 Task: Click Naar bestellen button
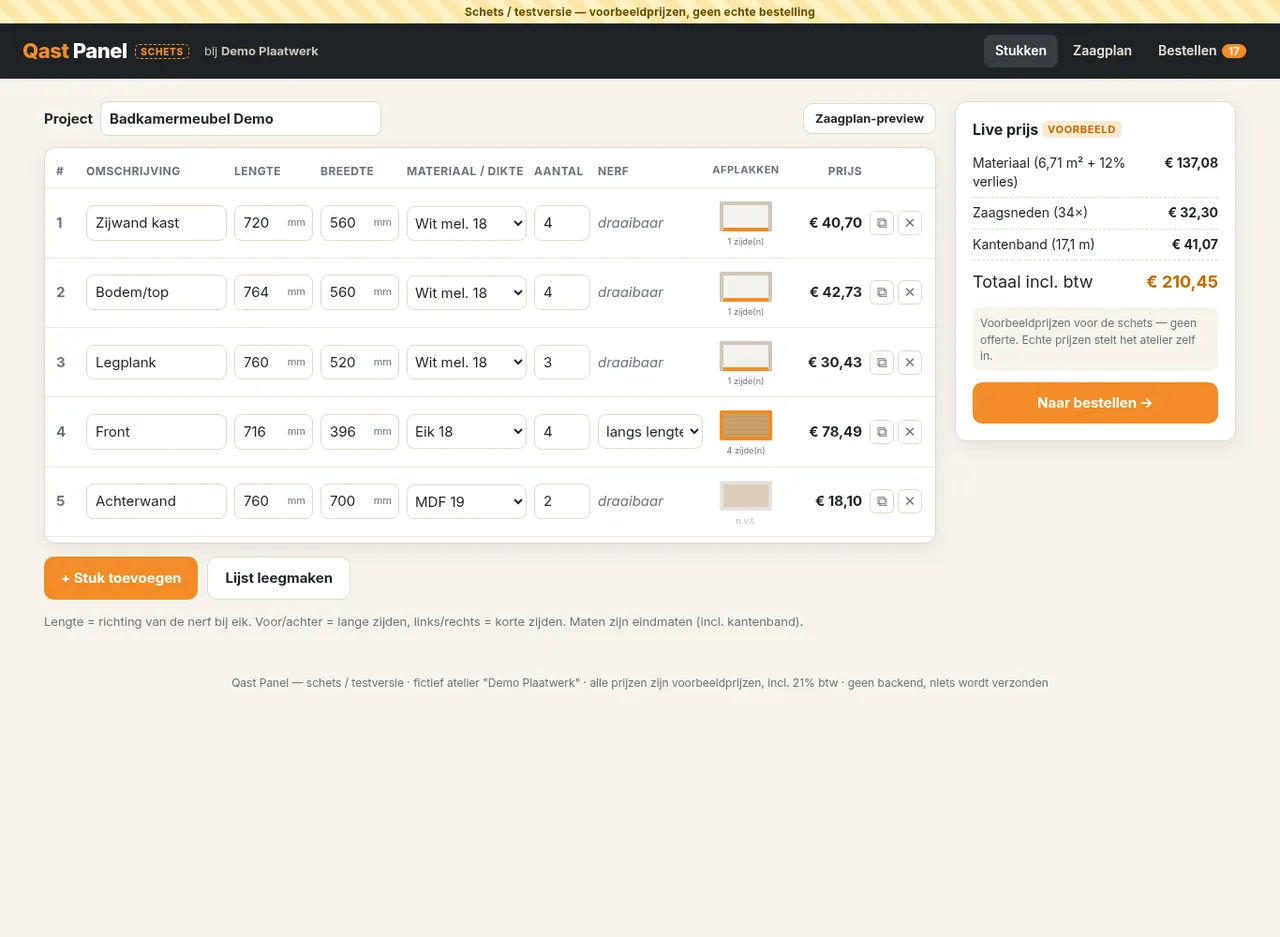[x=1095, y=403]
